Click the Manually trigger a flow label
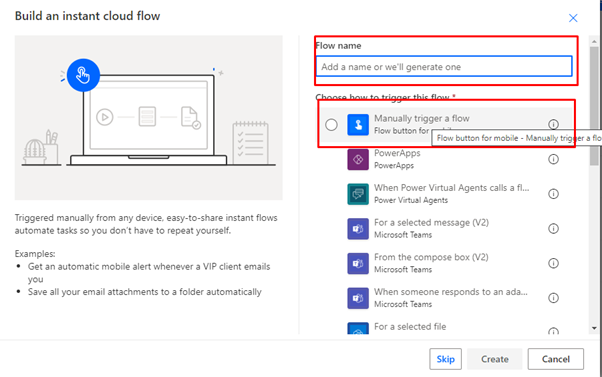602x377 pixels. tap(422, 118)
